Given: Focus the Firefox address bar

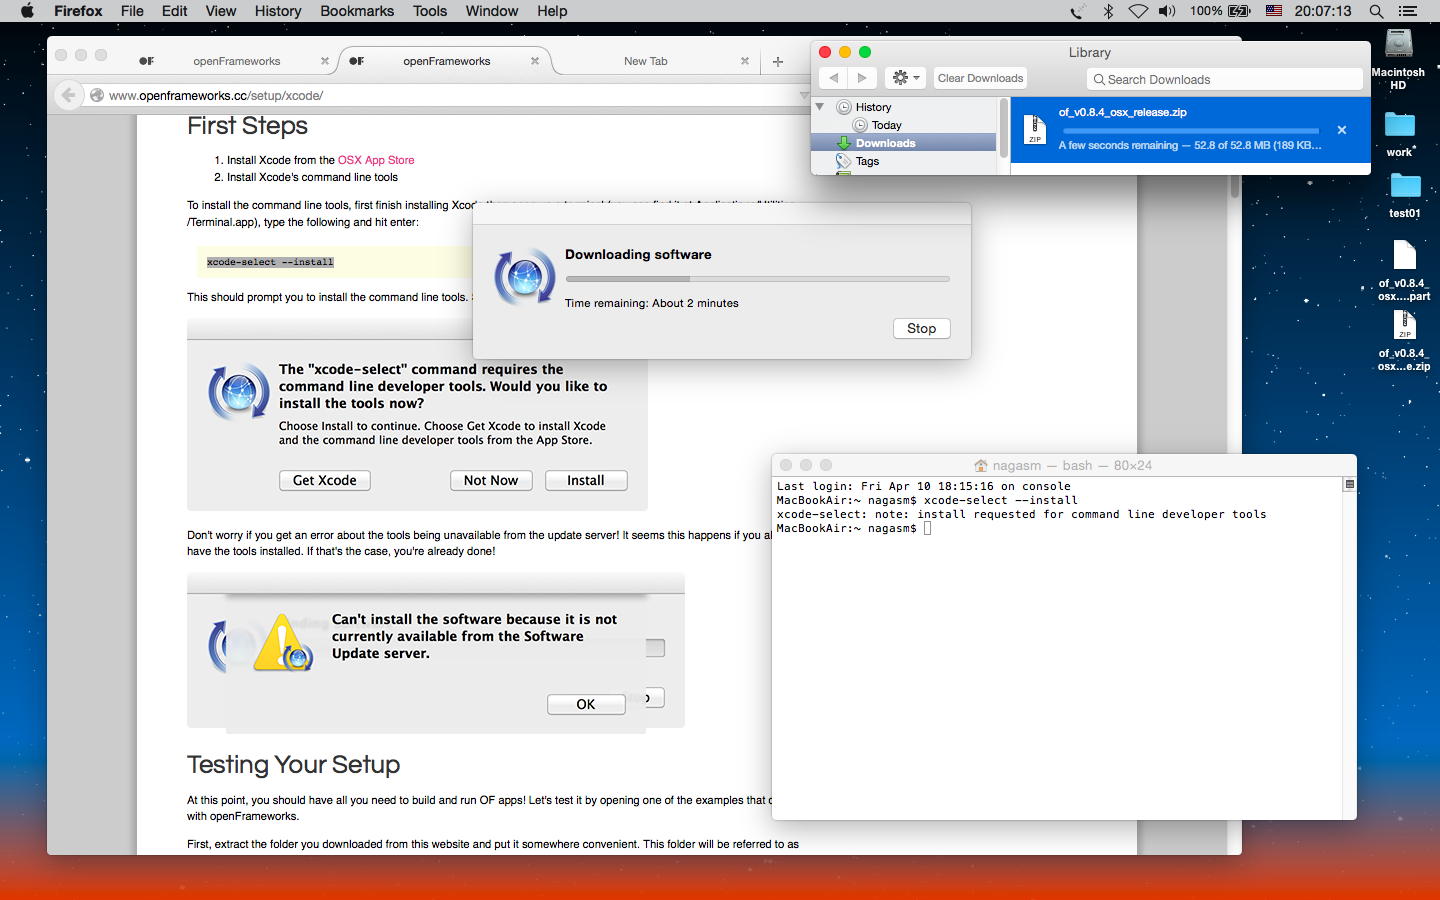Looking at the screenshot, I should 450,95.
